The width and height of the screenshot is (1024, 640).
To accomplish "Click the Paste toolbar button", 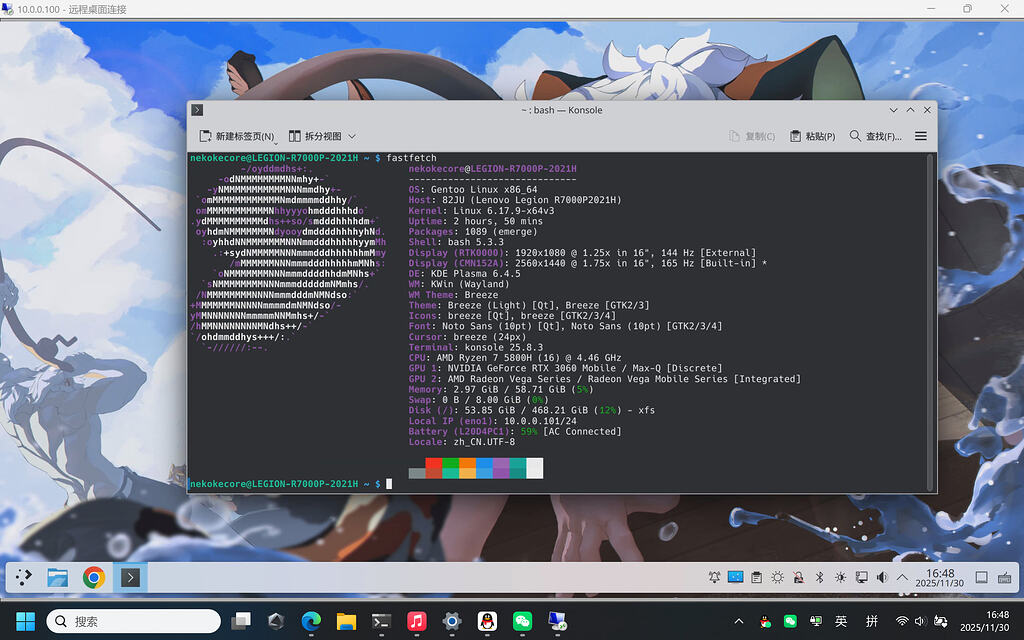I will (812, 136).
